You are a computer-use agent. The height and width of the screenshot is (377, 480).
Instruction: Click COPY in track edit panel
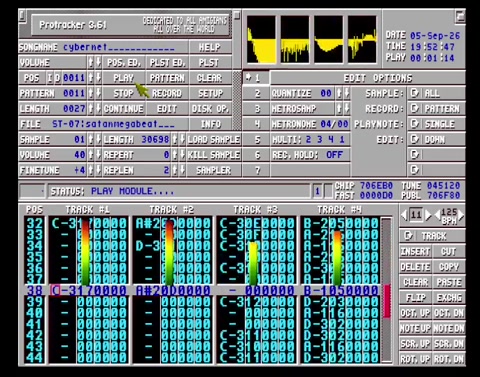(449, 267)
